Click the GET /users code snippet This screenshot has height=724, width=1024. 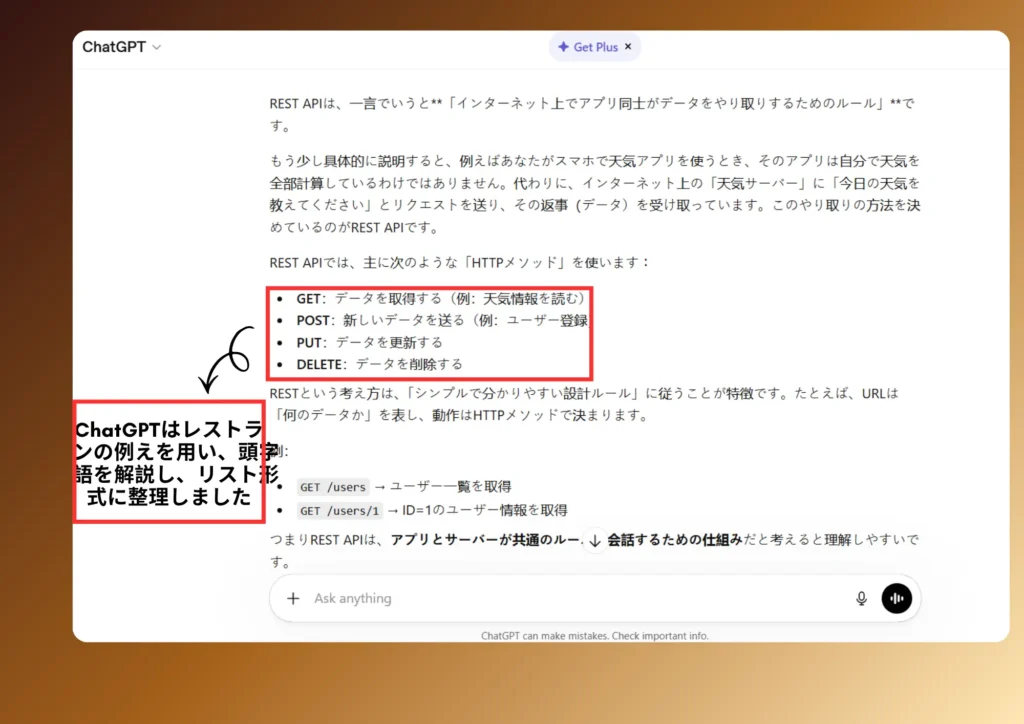click(333, 487)
